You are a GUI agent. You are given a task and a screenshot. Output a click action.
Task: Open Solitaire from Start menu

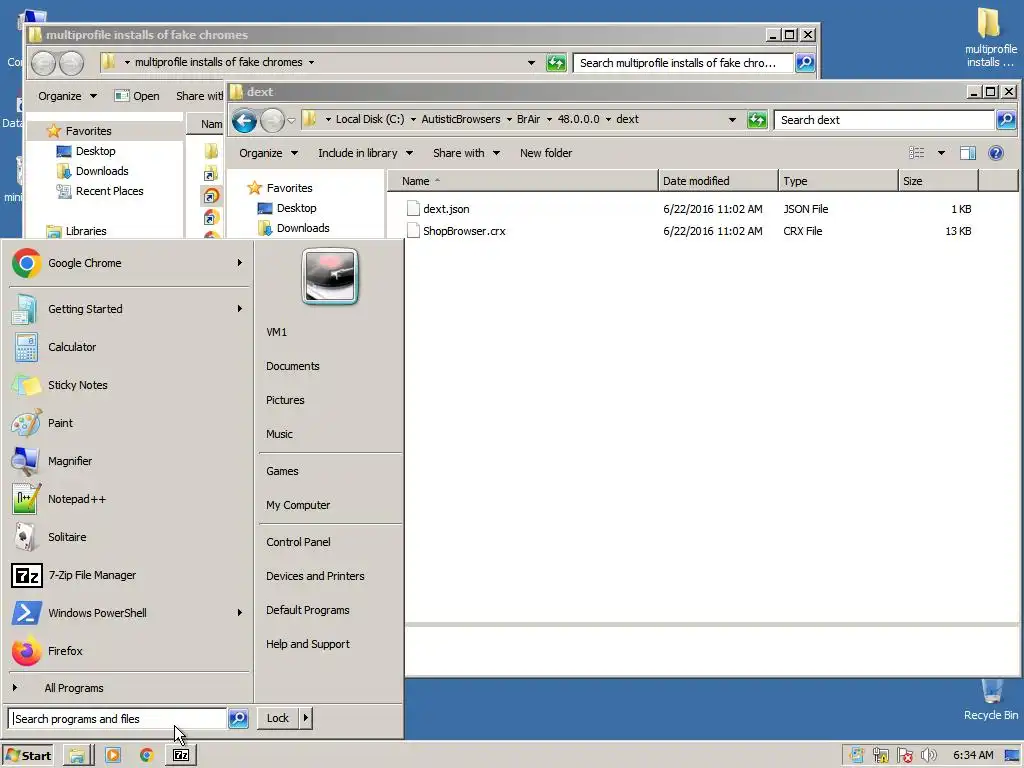point(129,537)
